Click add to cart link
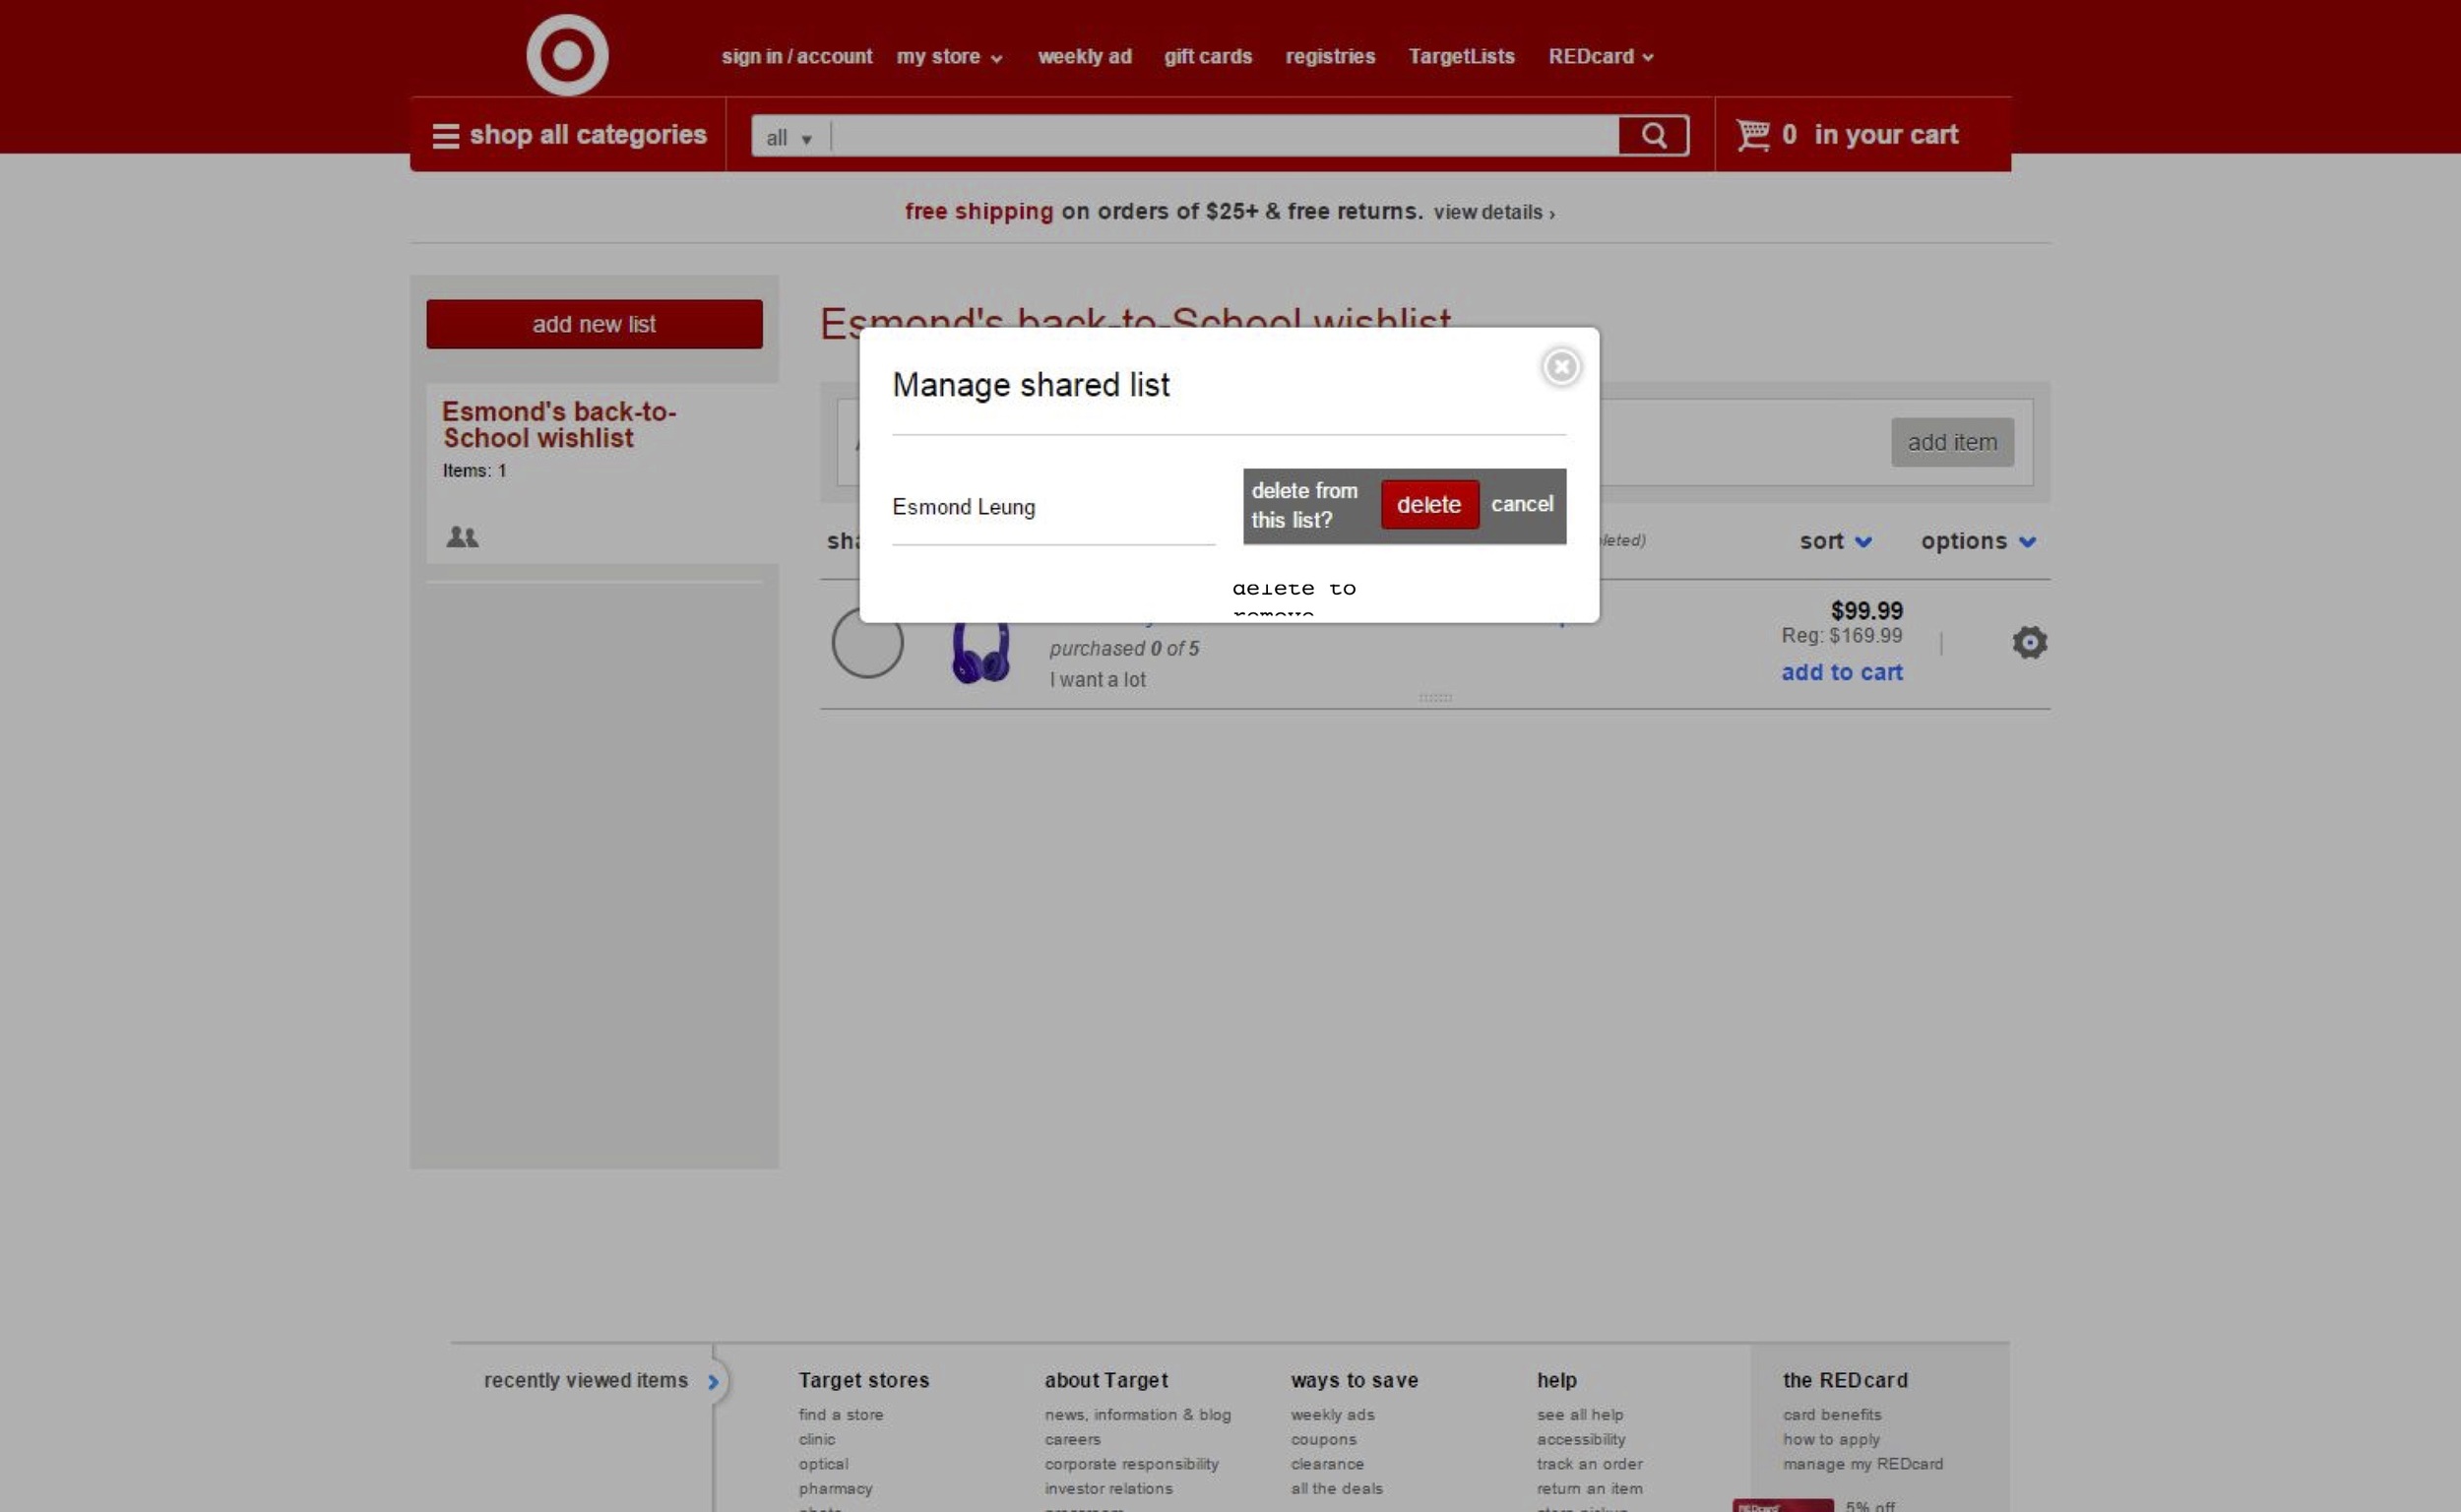 [1841, 672]
